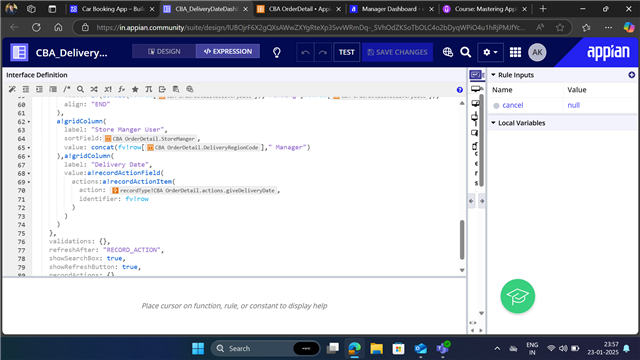
Task: Click the pi constant toolbar icon
Action: [x=149, y=89]
